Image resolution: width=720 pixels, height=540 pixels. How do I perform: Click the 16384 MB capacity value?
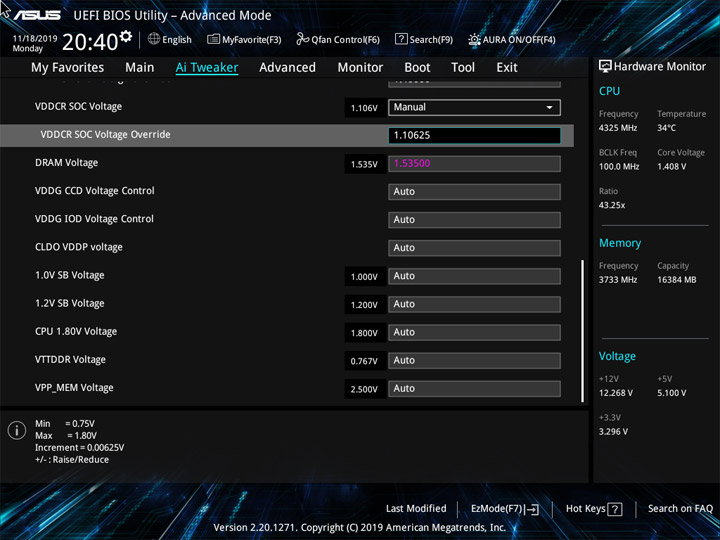[677, 280]
